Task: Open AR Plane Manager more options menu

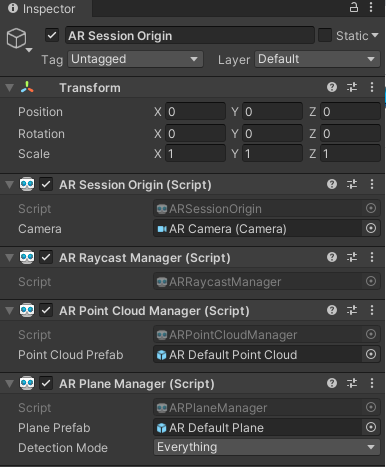Action: (x=372, y=383)
